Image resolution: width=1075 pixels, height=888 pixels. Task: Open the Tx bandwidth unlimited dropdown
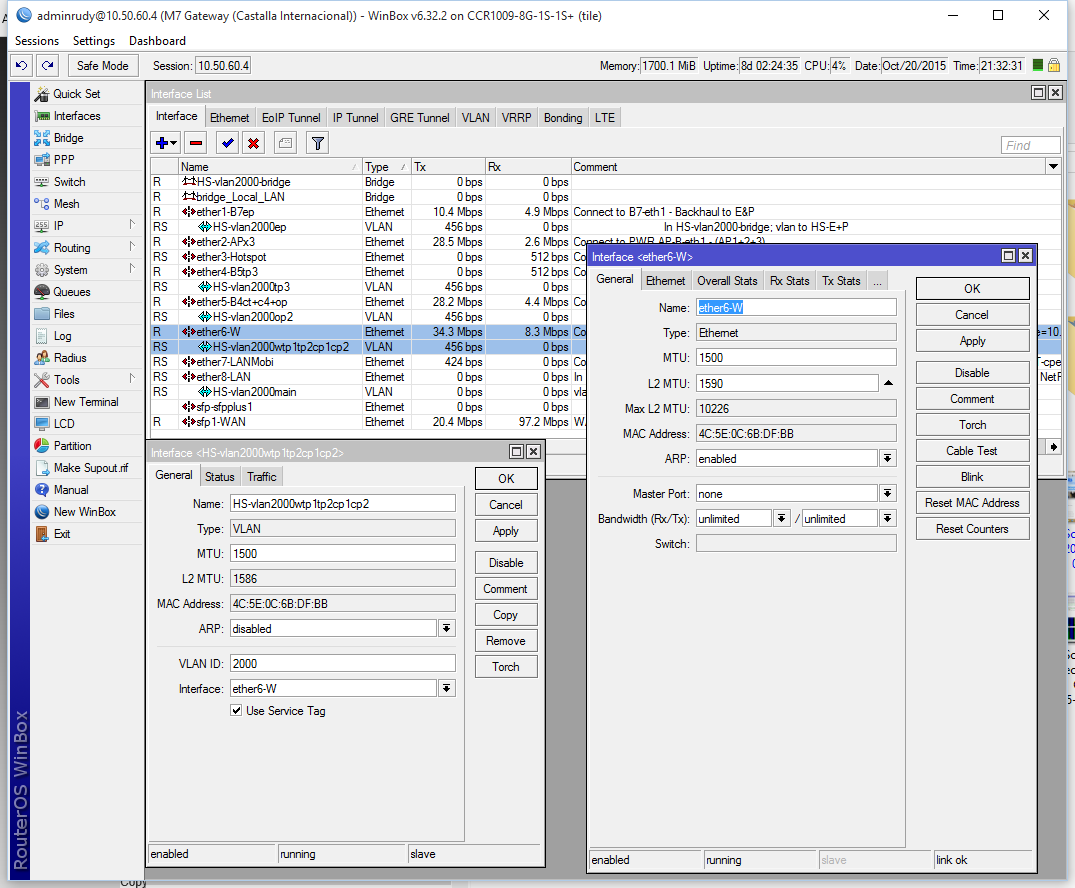888,518
